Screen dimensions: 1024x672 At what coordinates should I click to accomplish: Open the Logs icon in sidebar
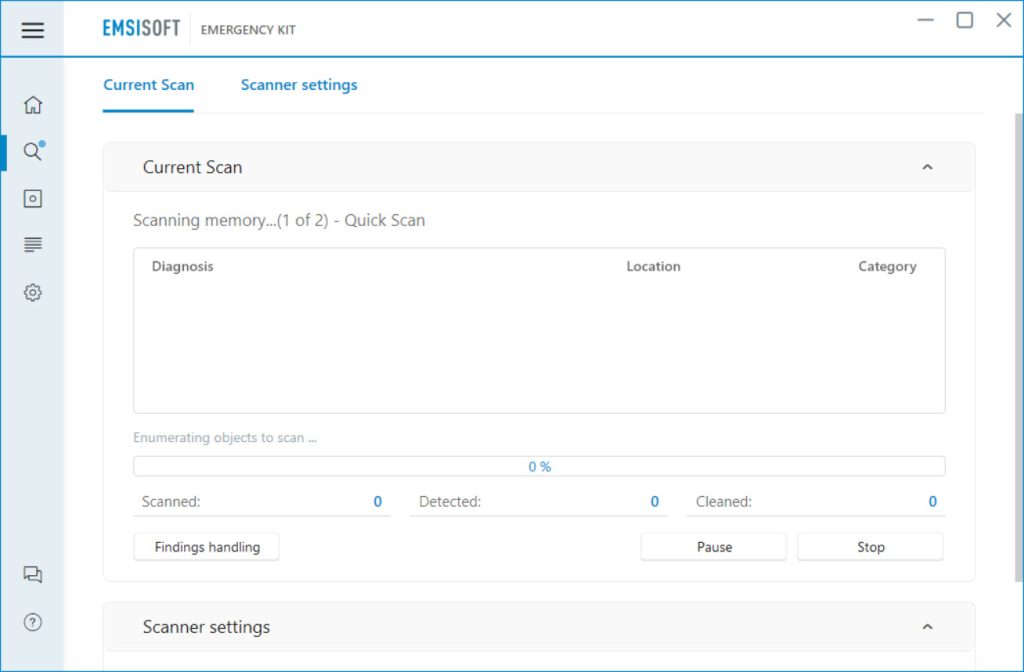point(33,245)
